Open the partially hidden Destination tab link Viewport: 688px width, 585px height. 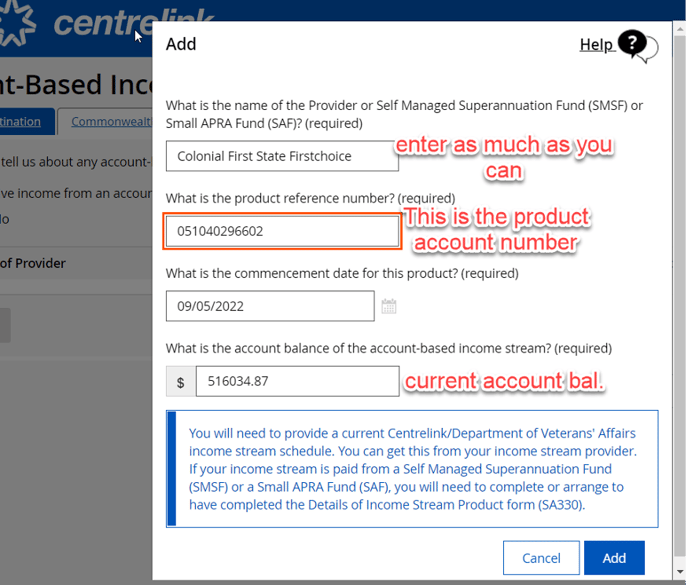pos(20,122)
